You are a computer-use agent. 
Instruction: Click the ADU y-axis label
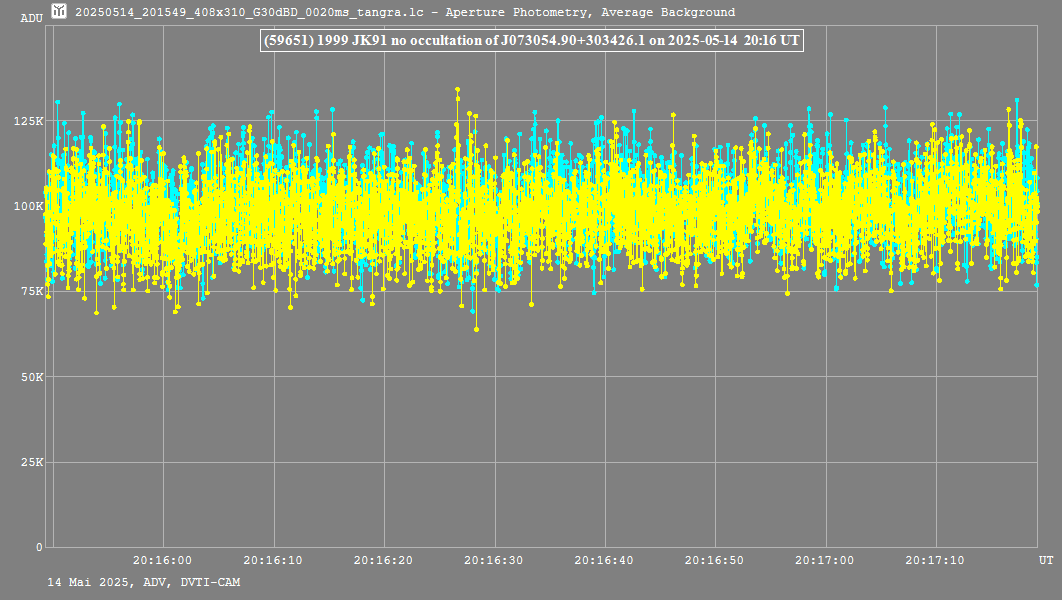[31, 18]
